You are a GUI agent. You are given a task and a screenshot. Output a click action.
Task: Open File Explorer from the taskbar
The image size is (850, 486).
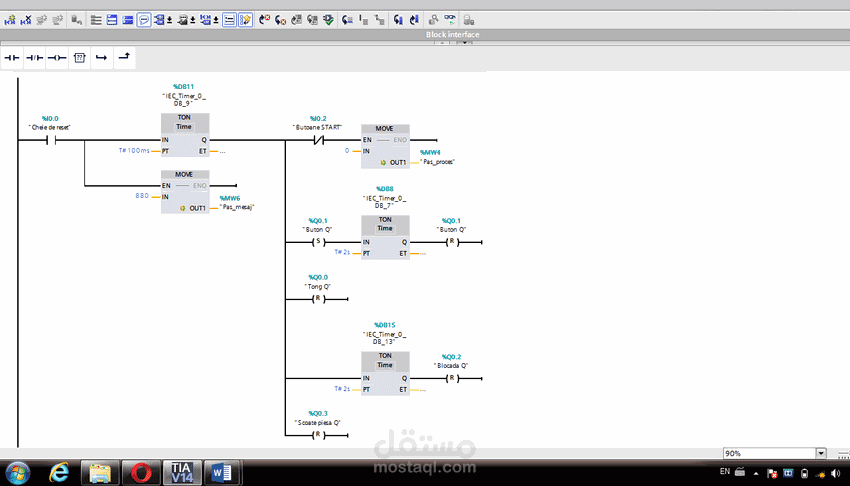(100, 473)
